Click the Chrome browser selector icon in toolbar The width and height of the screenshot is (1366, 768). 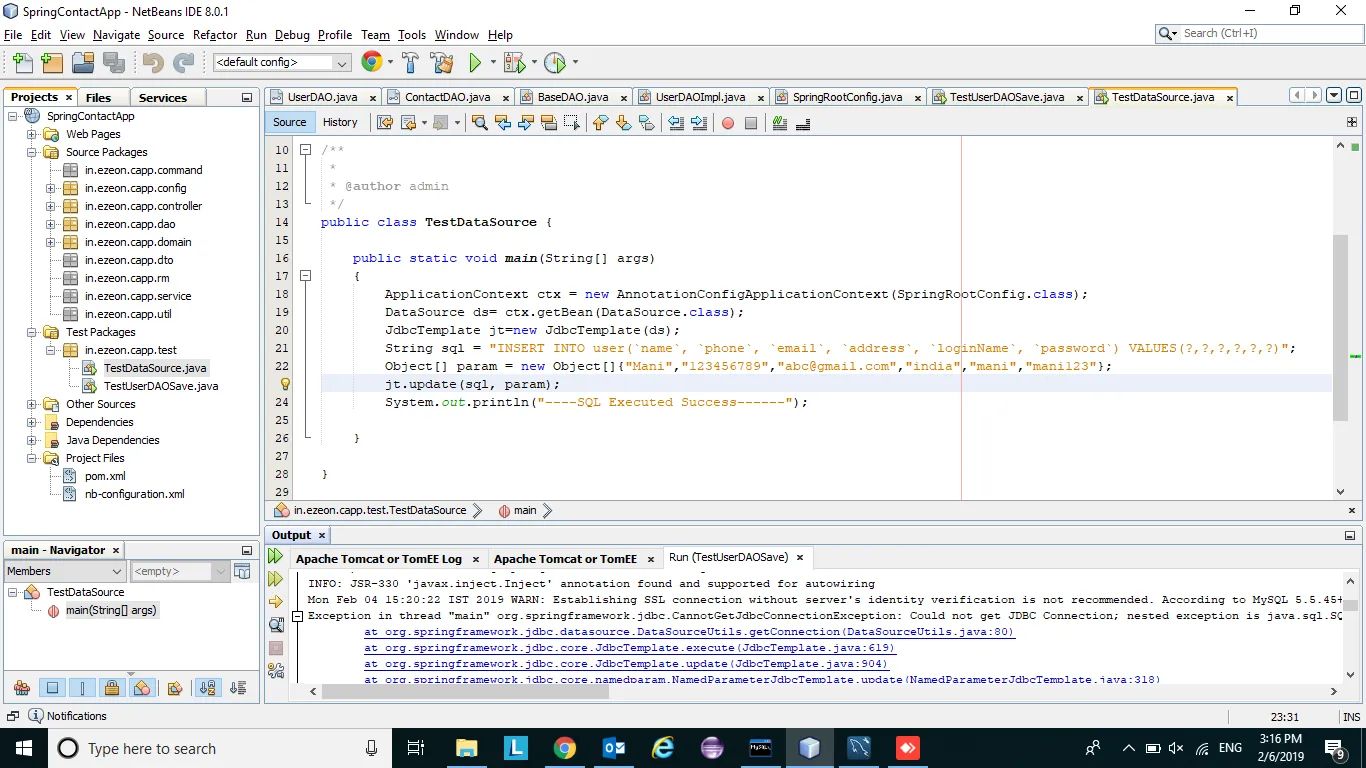pyautogui.click(x=371, y=62)
